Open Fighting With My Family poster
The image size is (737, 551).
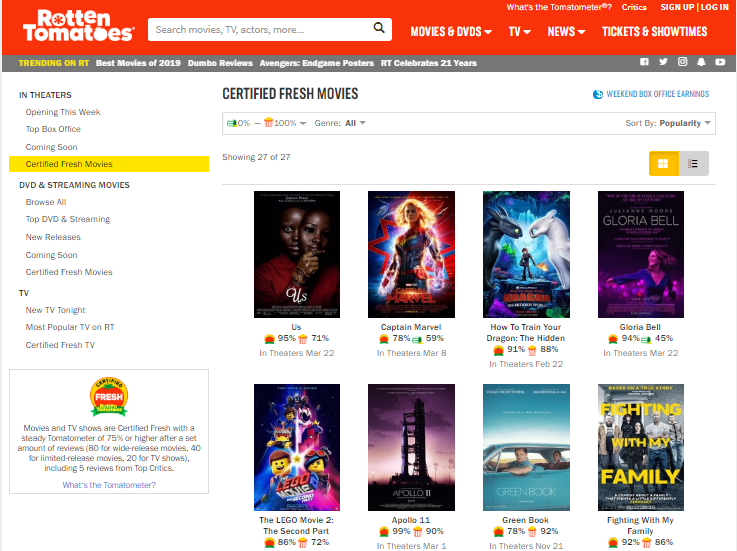tap(641, 448)
